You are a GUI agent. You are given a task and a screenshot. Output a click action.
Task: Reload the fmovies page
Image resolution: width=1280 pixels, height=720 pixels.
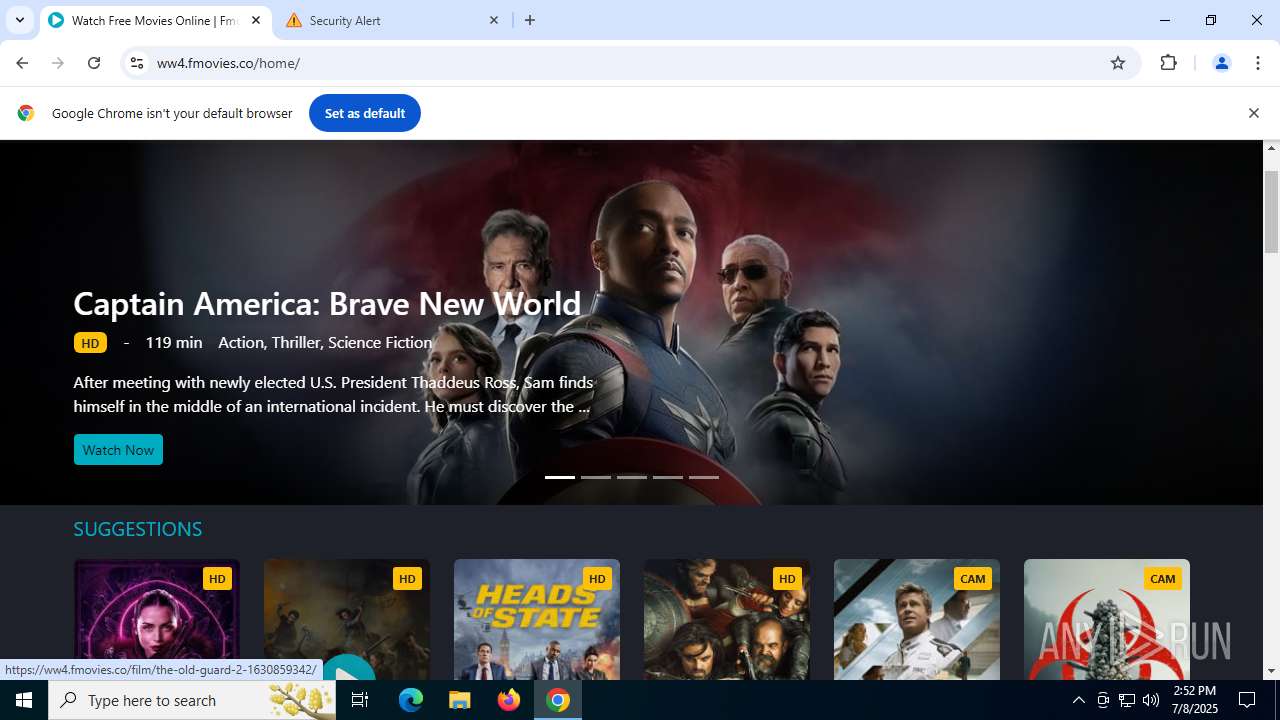94,63
